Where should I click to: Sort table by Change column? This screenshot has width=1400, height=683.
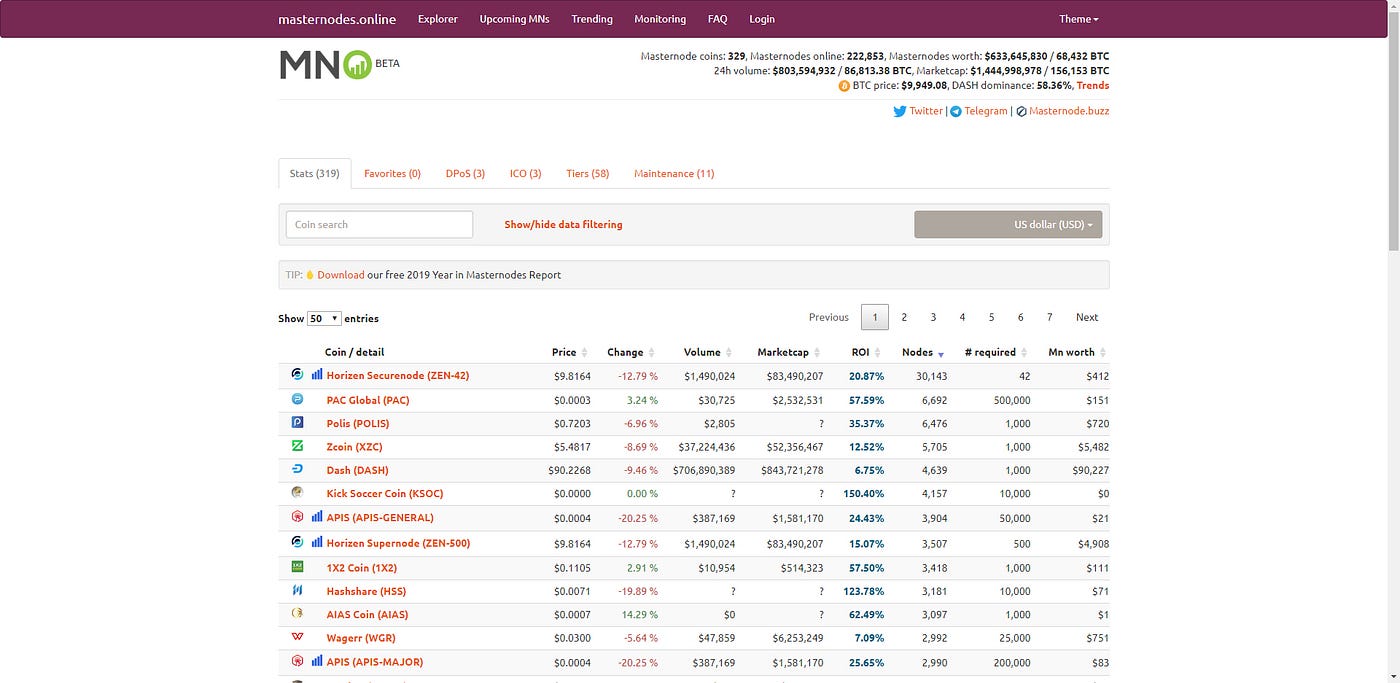point(630,352)
